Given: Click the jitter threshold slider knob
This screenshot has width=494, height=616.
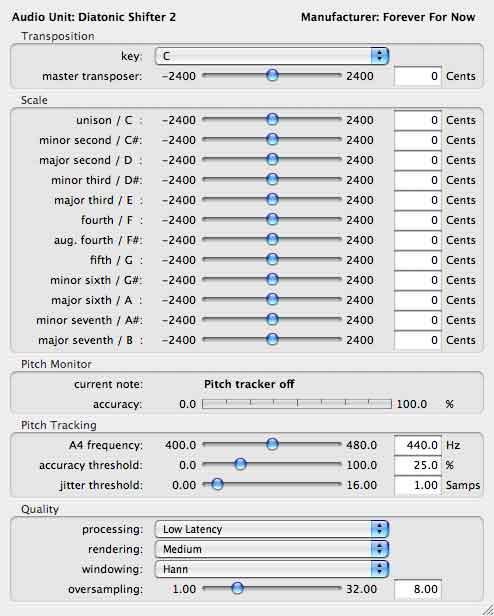Looking at the screenshot, I should (217, 484).
